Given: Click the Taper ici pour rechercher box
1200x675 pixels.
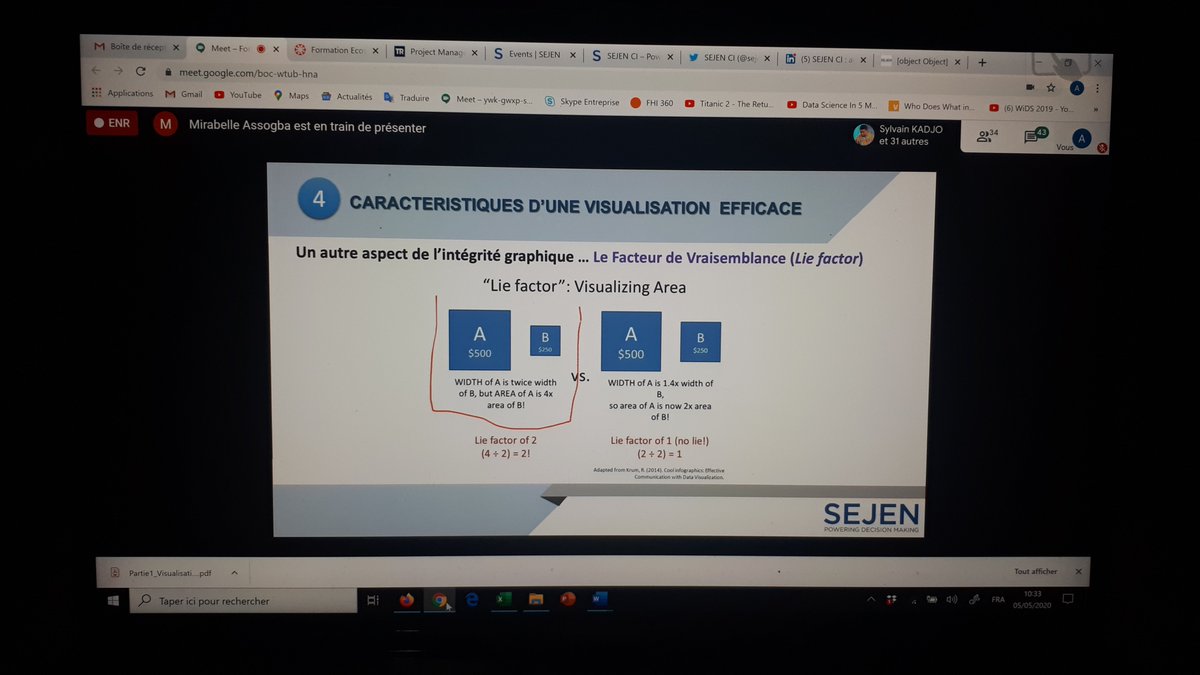Looking at the screenshot, I should [x=243, y=601].
